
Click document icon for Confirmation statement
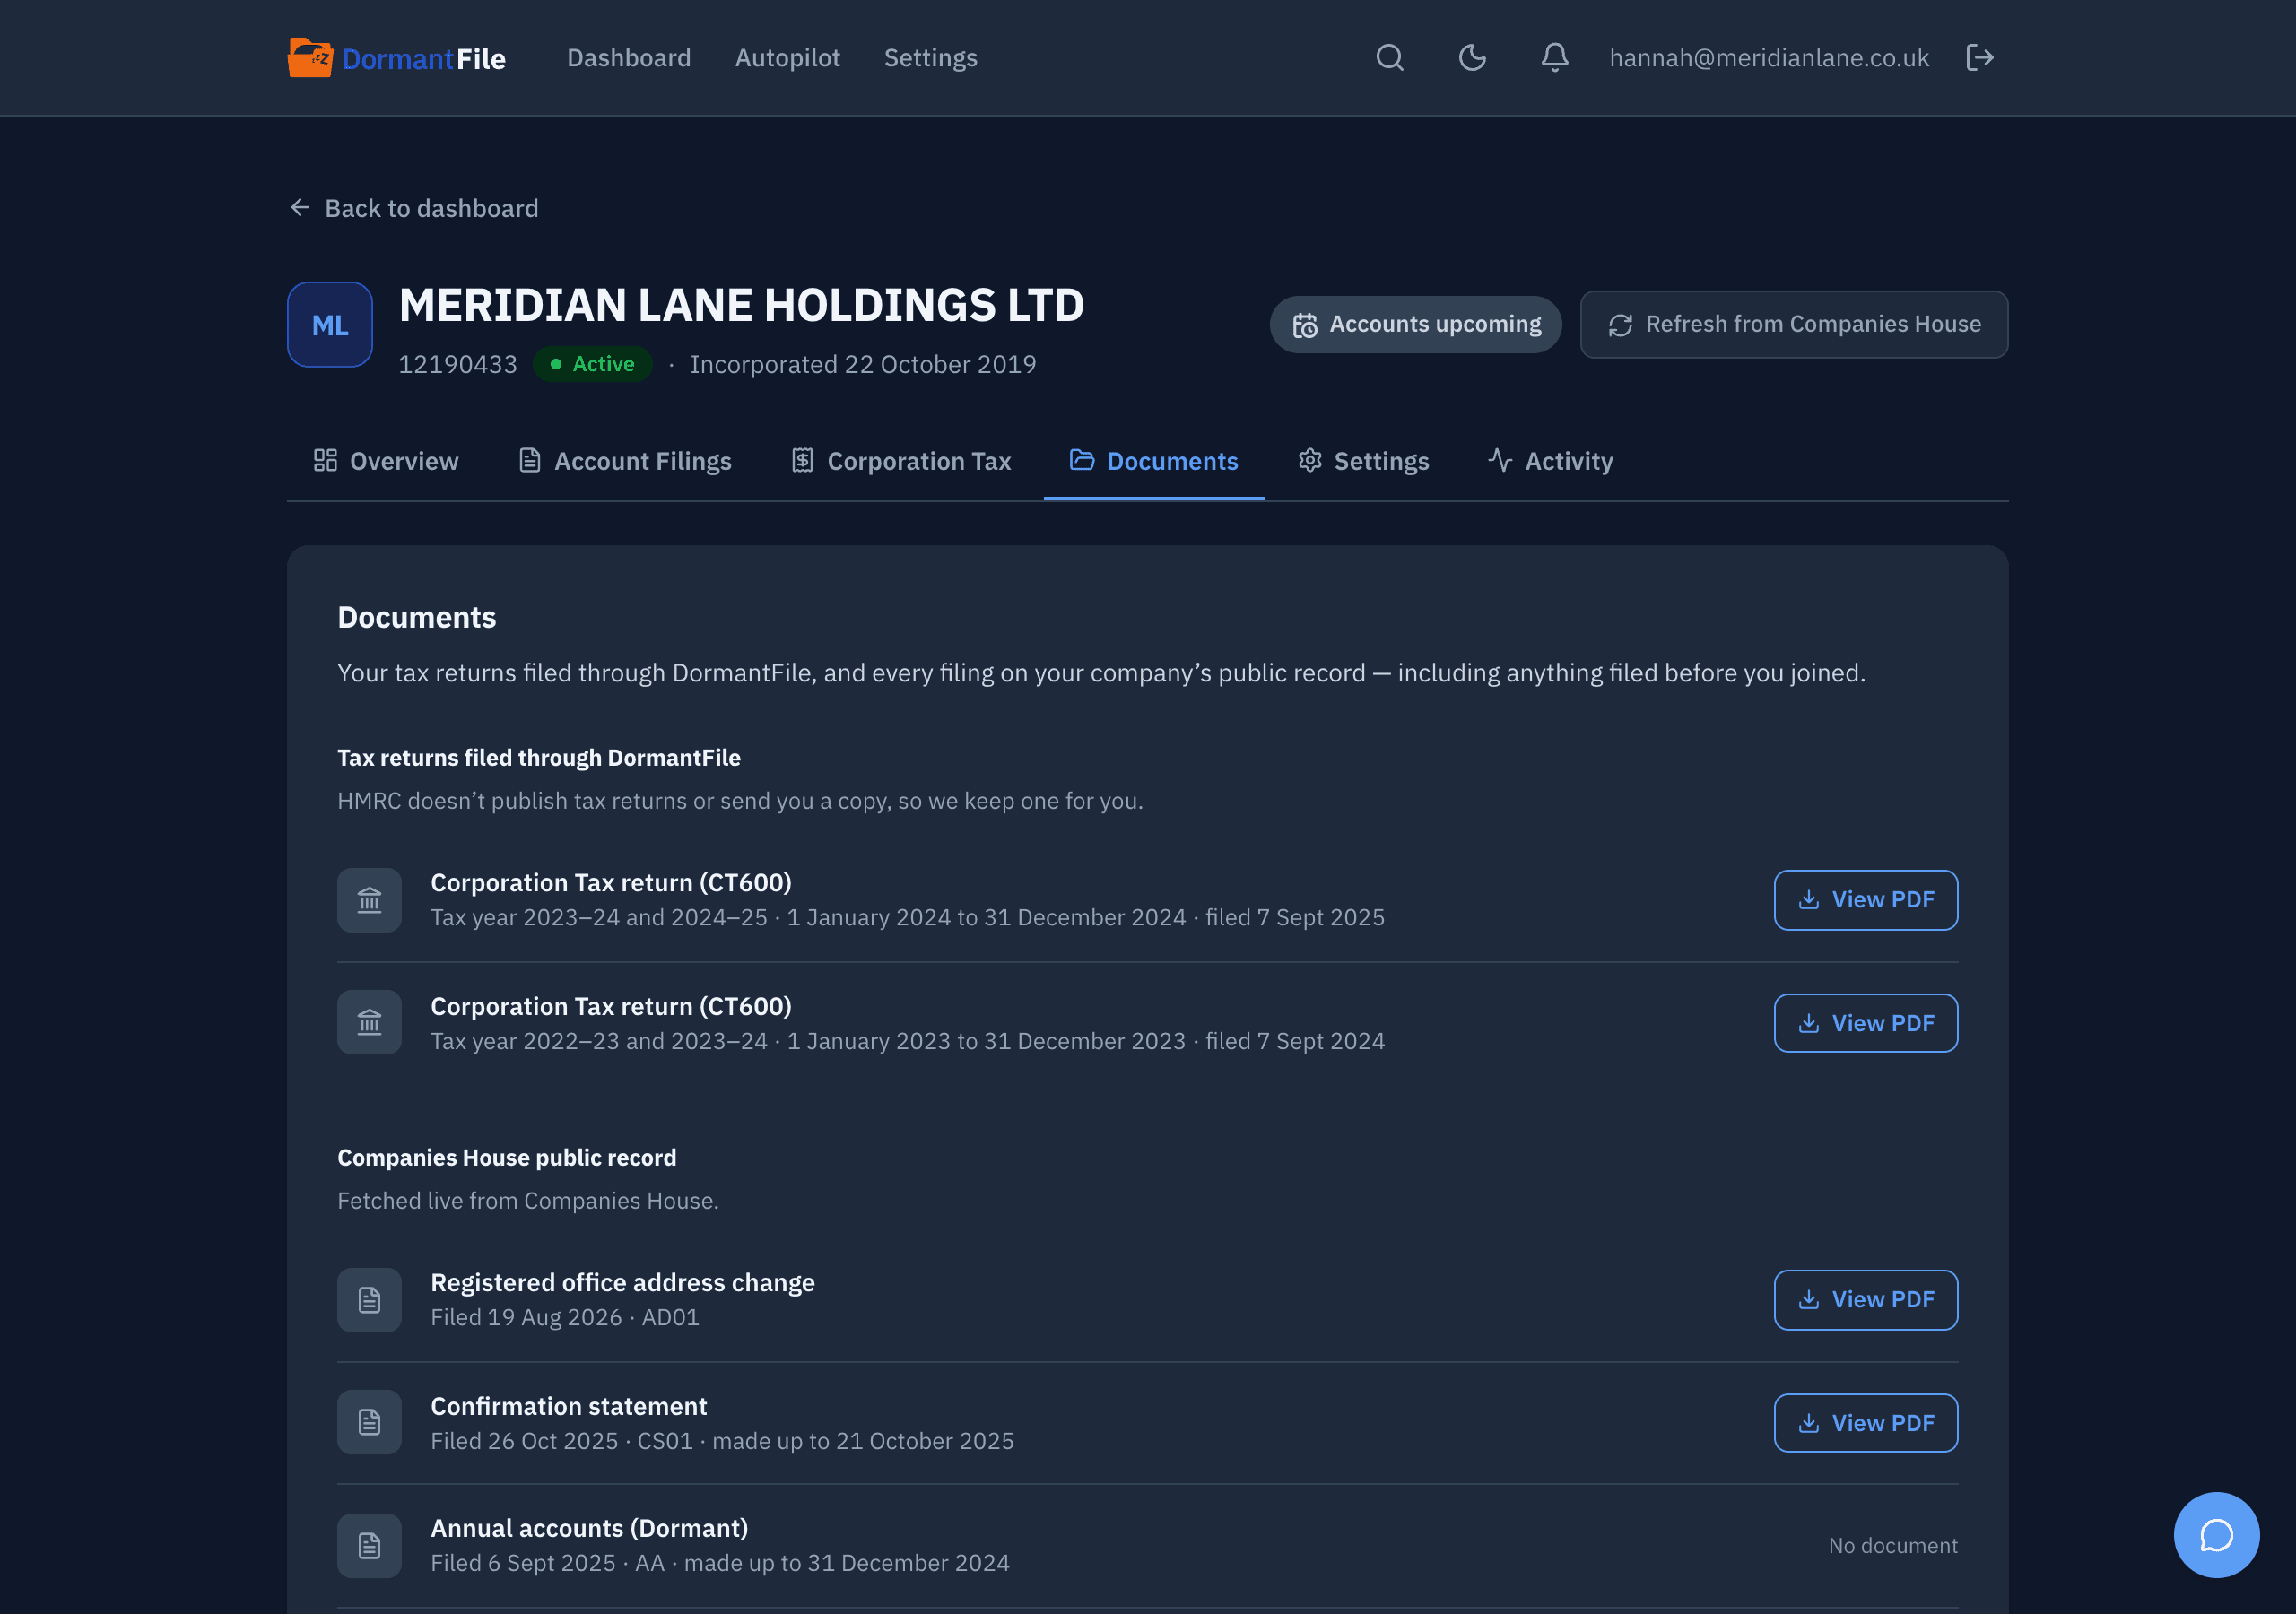pos(369,1422)
